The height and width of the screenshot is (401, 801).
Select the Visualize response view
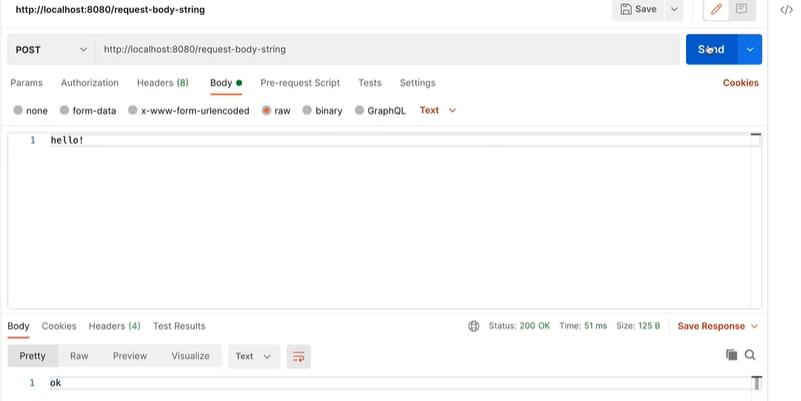pyautogui.click(x=191, y=356)
